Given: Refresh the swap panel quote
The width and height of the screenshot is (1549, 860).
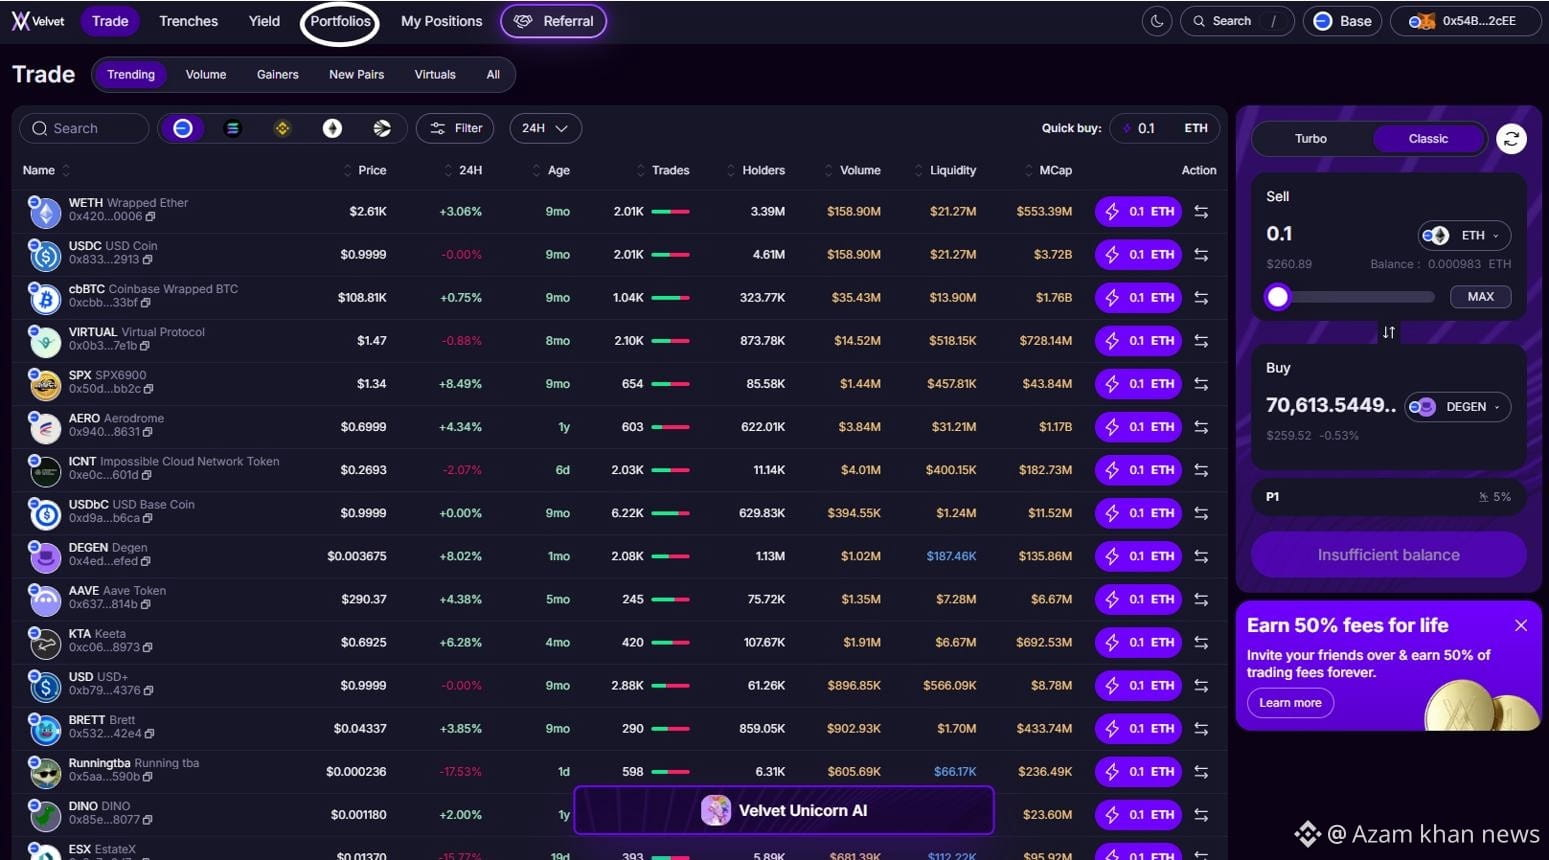Looking at the screenshot, I should (1511, 139).
